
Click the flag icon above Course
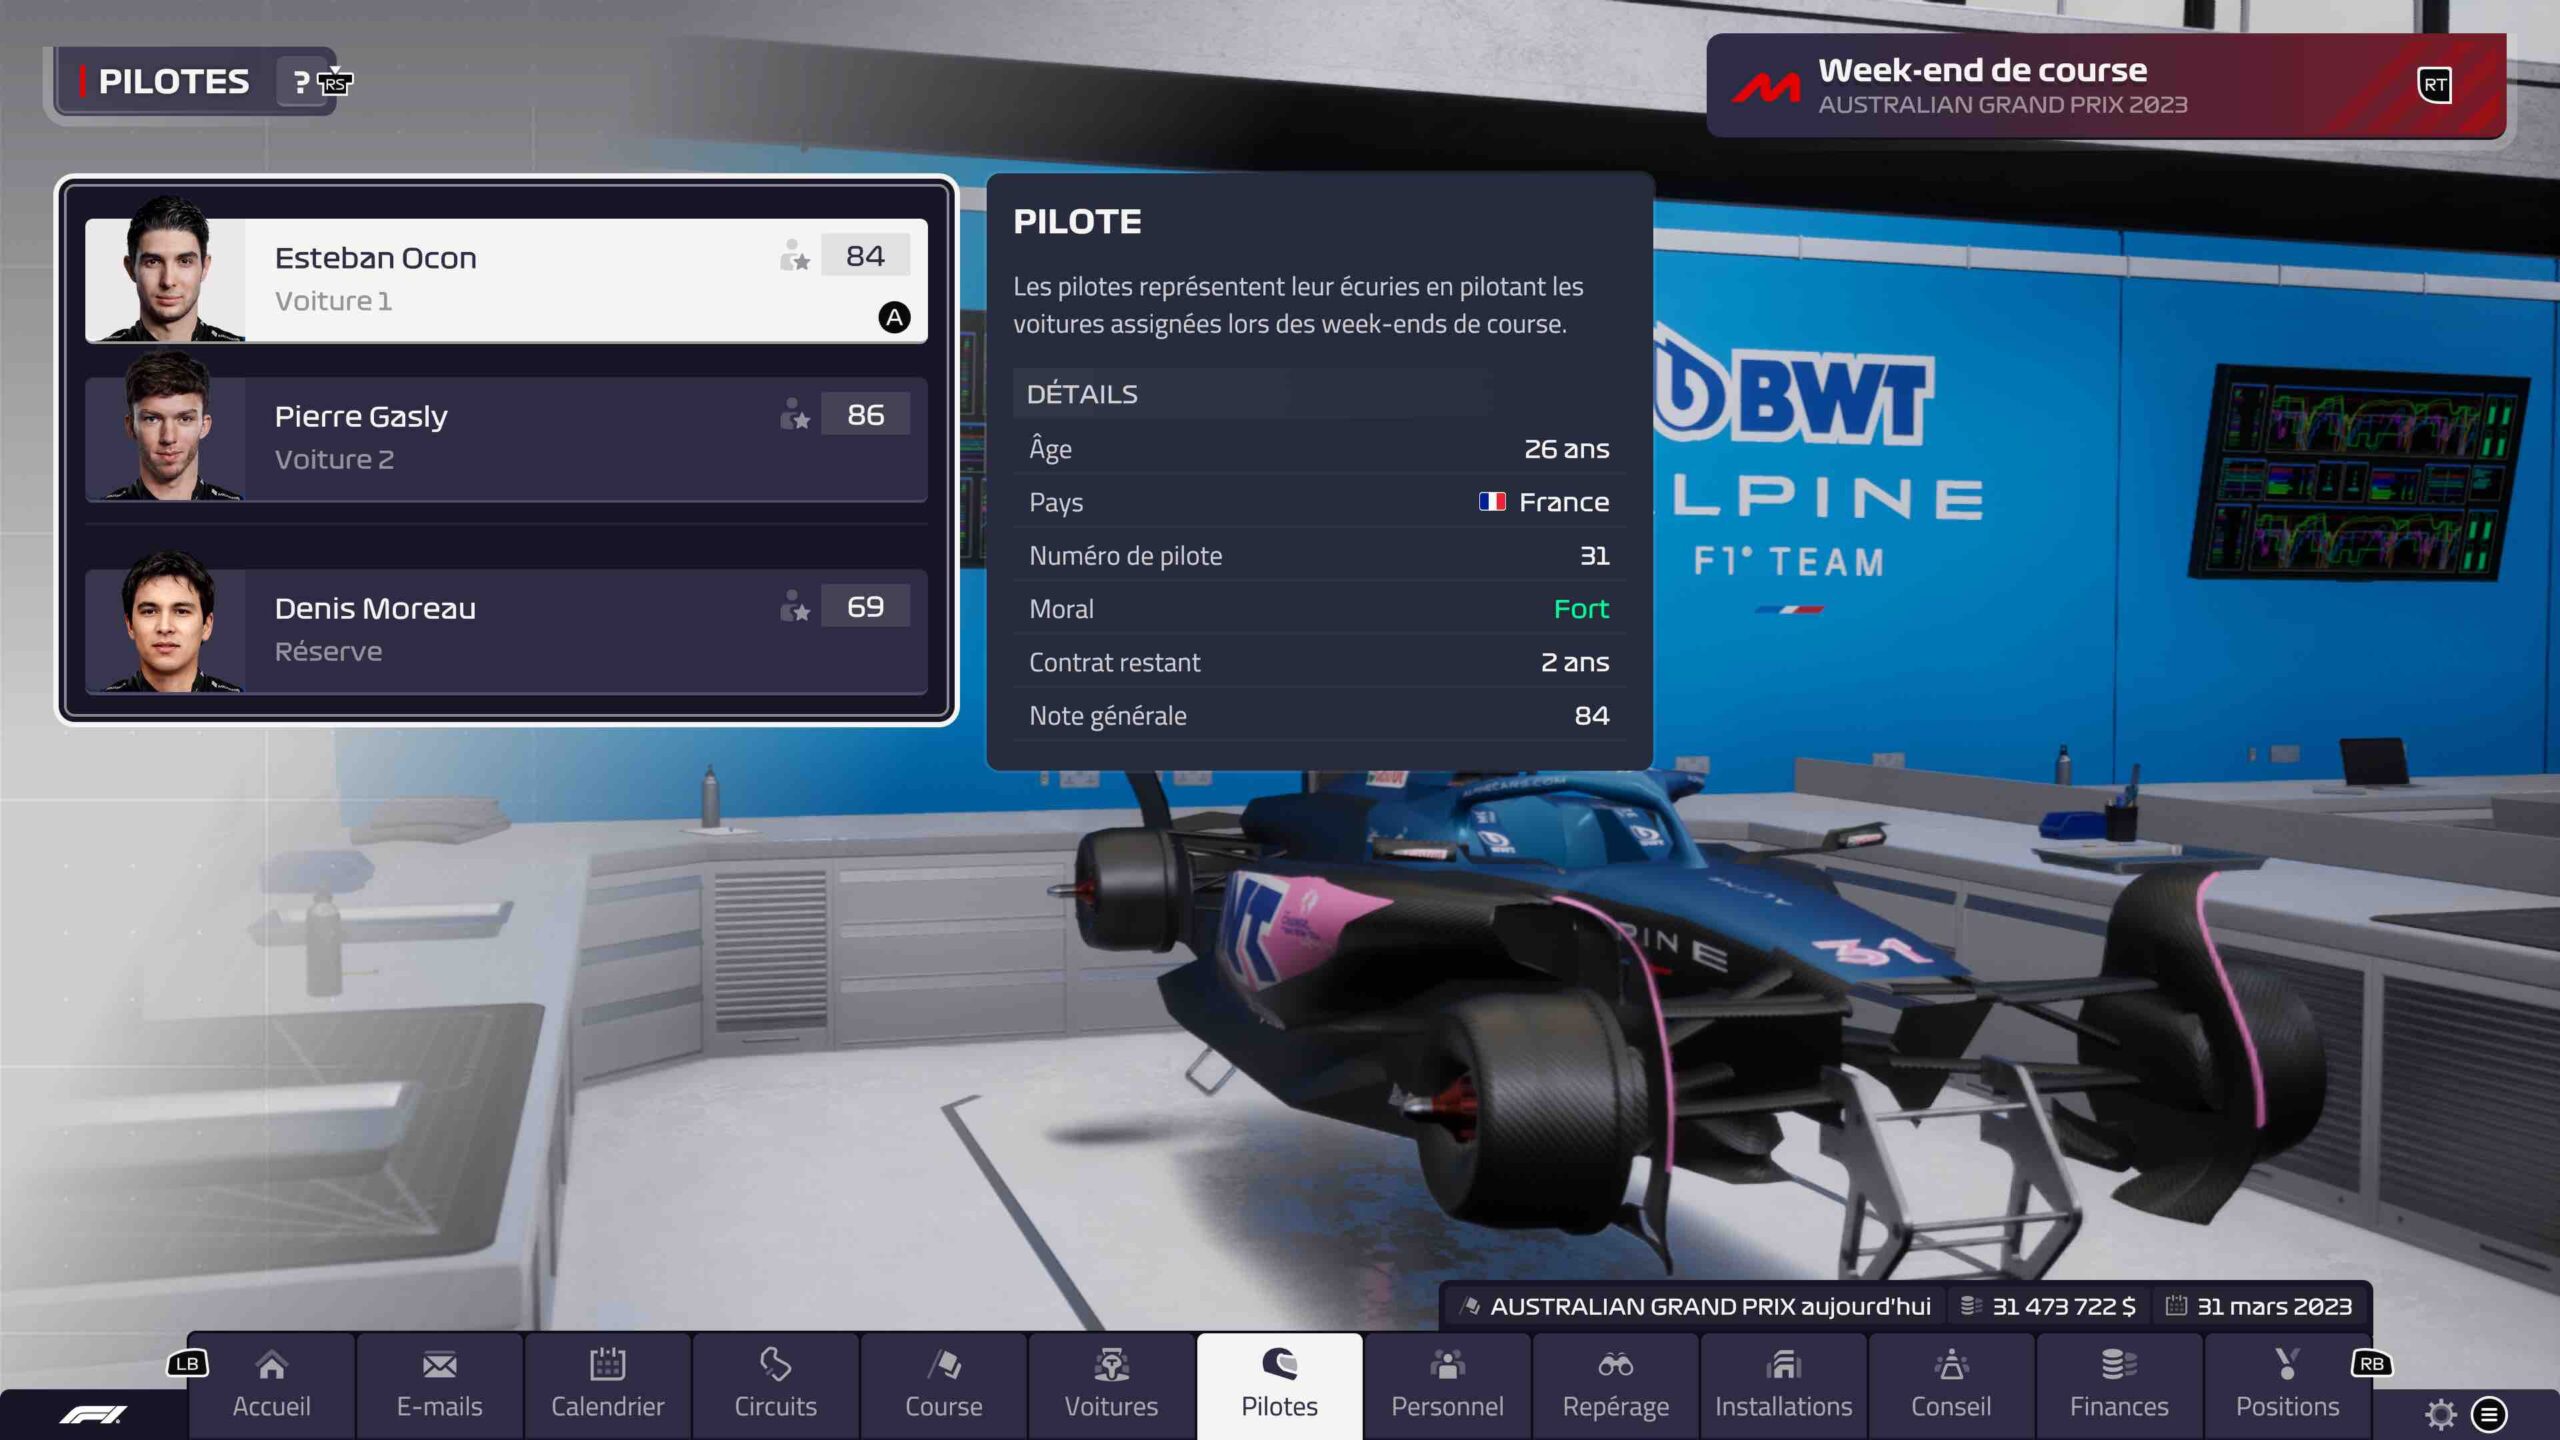click(944, 1364)
